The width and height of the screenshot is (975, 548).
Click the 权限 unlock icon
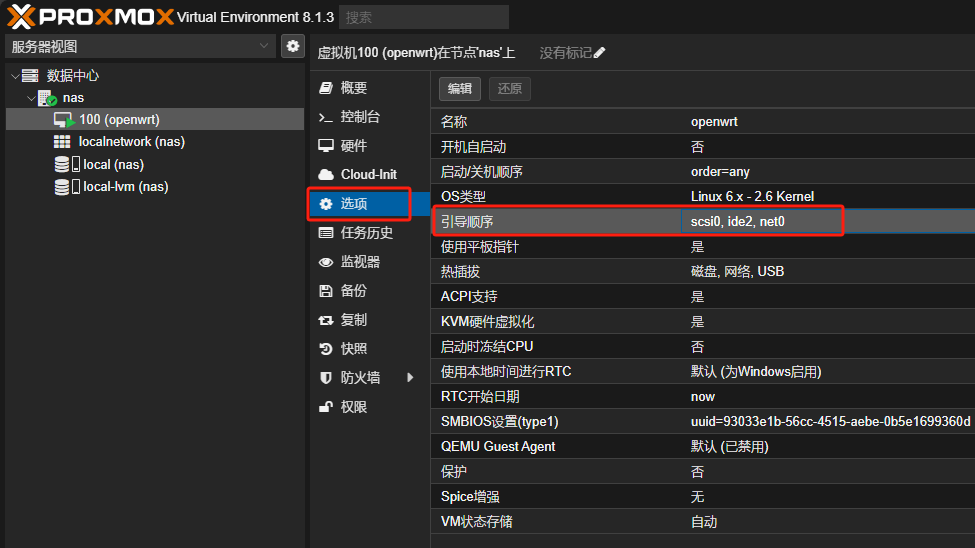coord(326,407)
